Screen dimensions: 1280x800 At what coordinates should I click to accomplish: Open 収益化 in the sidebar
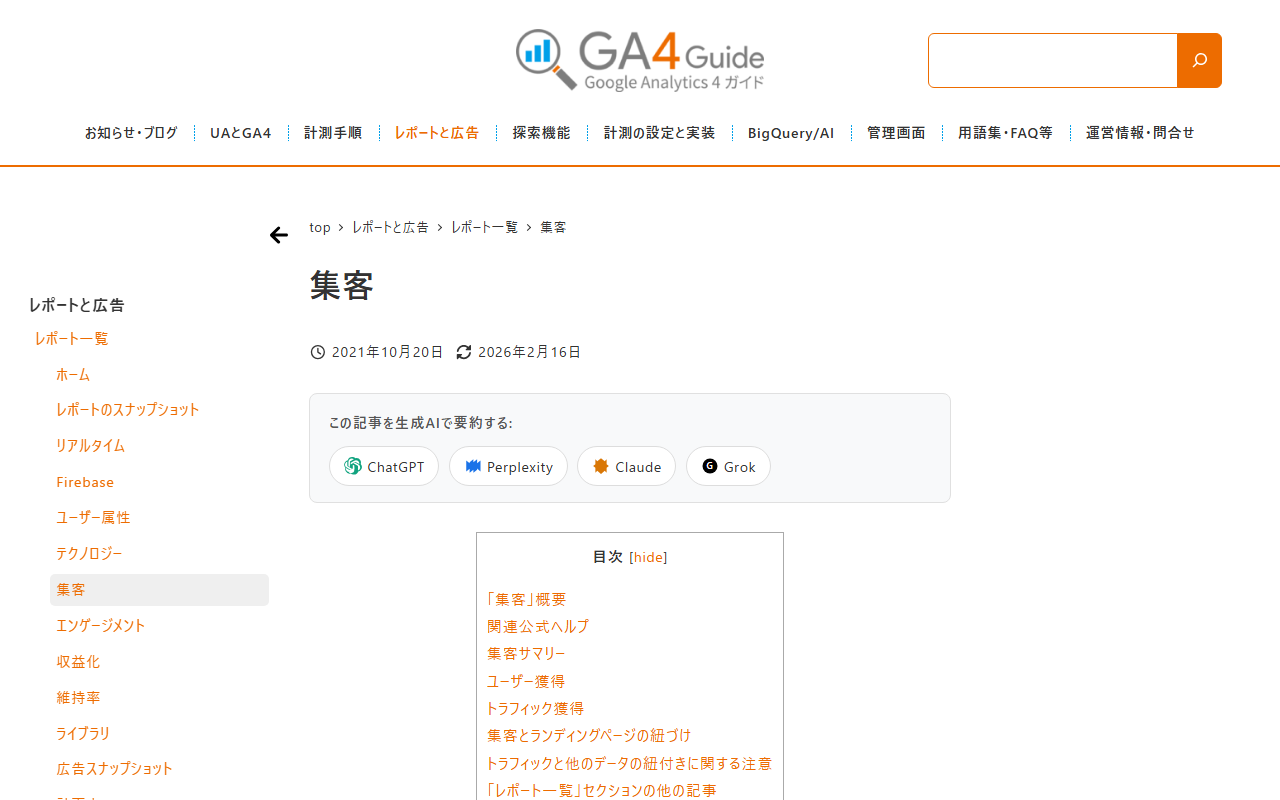coord(78,662)
